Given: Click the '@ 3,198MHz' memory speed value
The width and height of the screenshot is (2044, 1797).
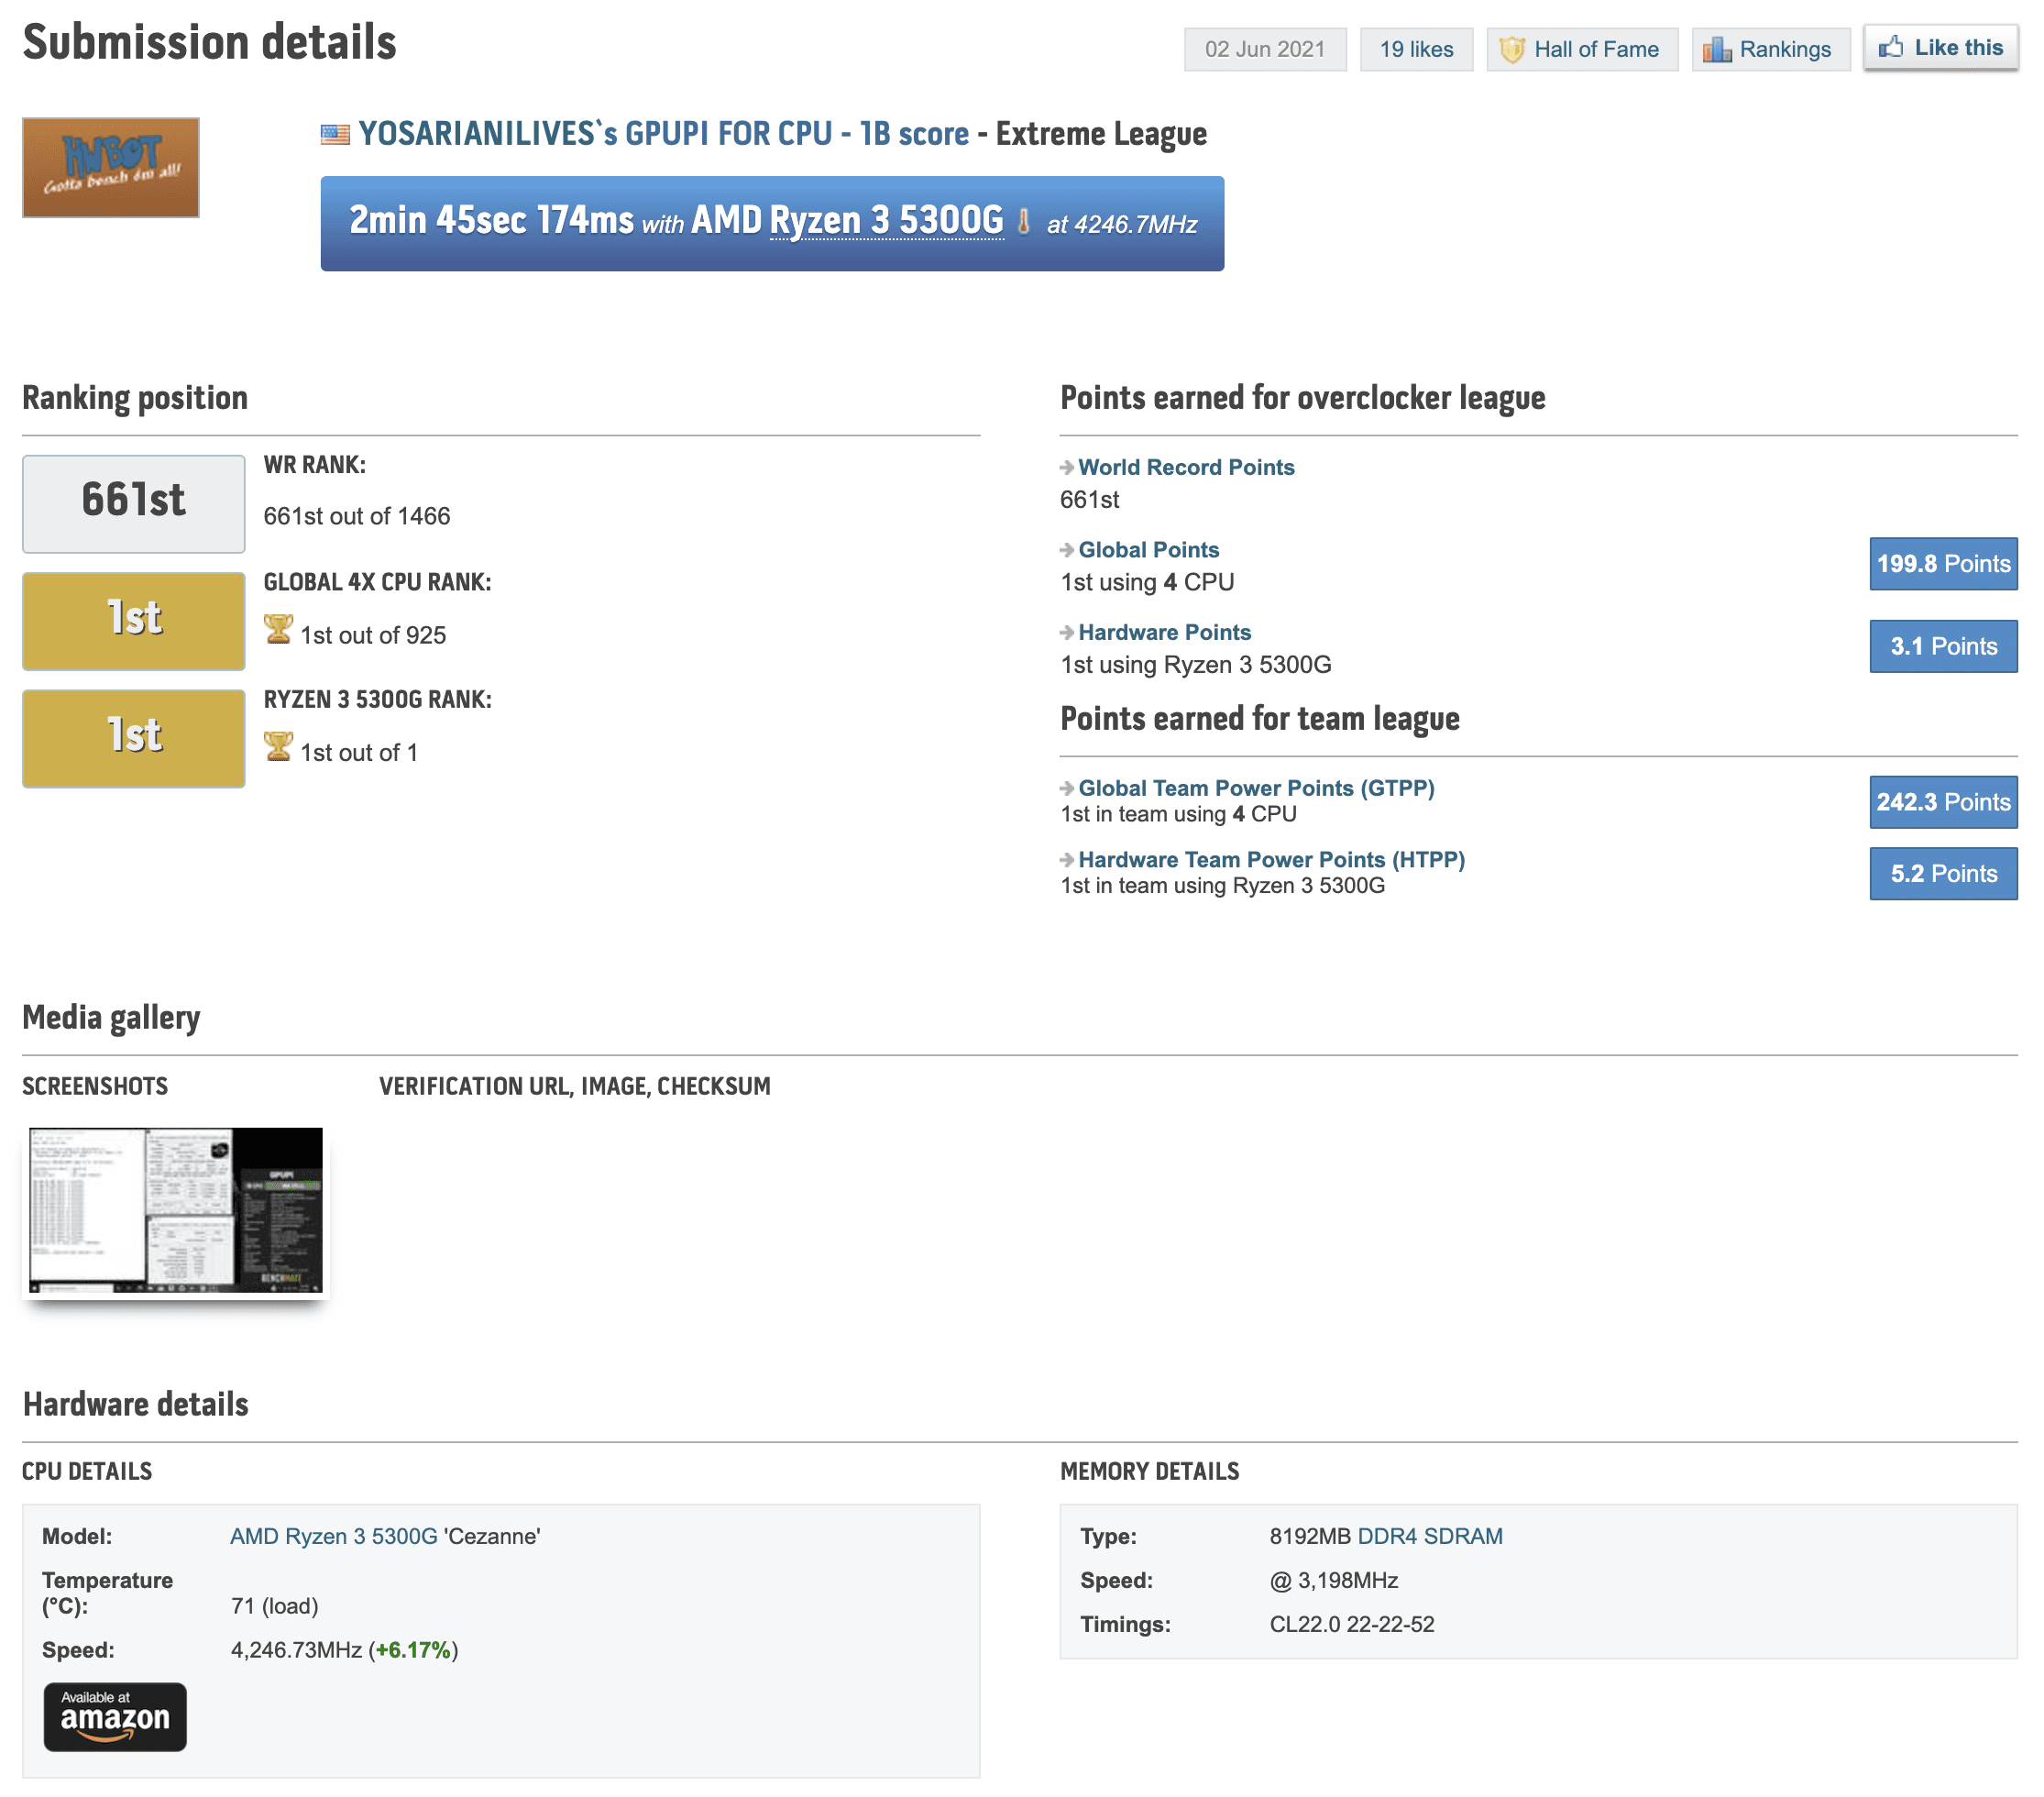Looking at the screenshot, I should 1334,1580.
